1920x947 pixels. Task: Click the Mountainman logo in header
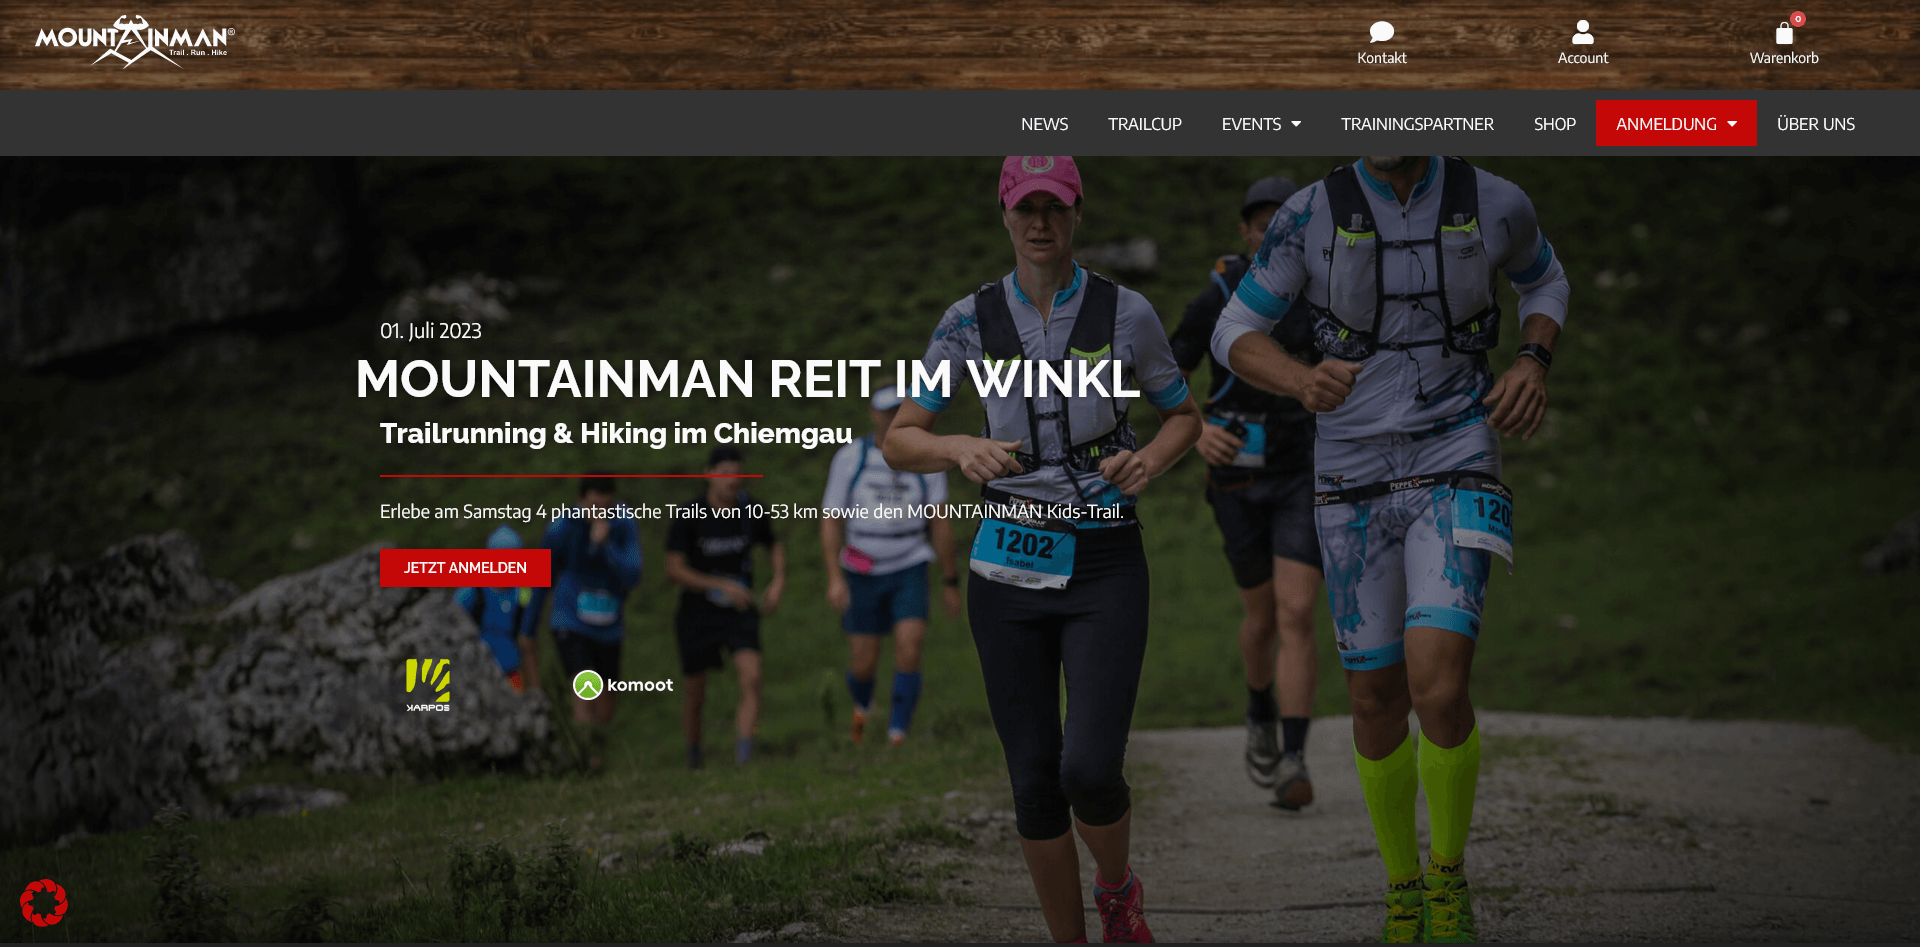(x=135, y=42)
